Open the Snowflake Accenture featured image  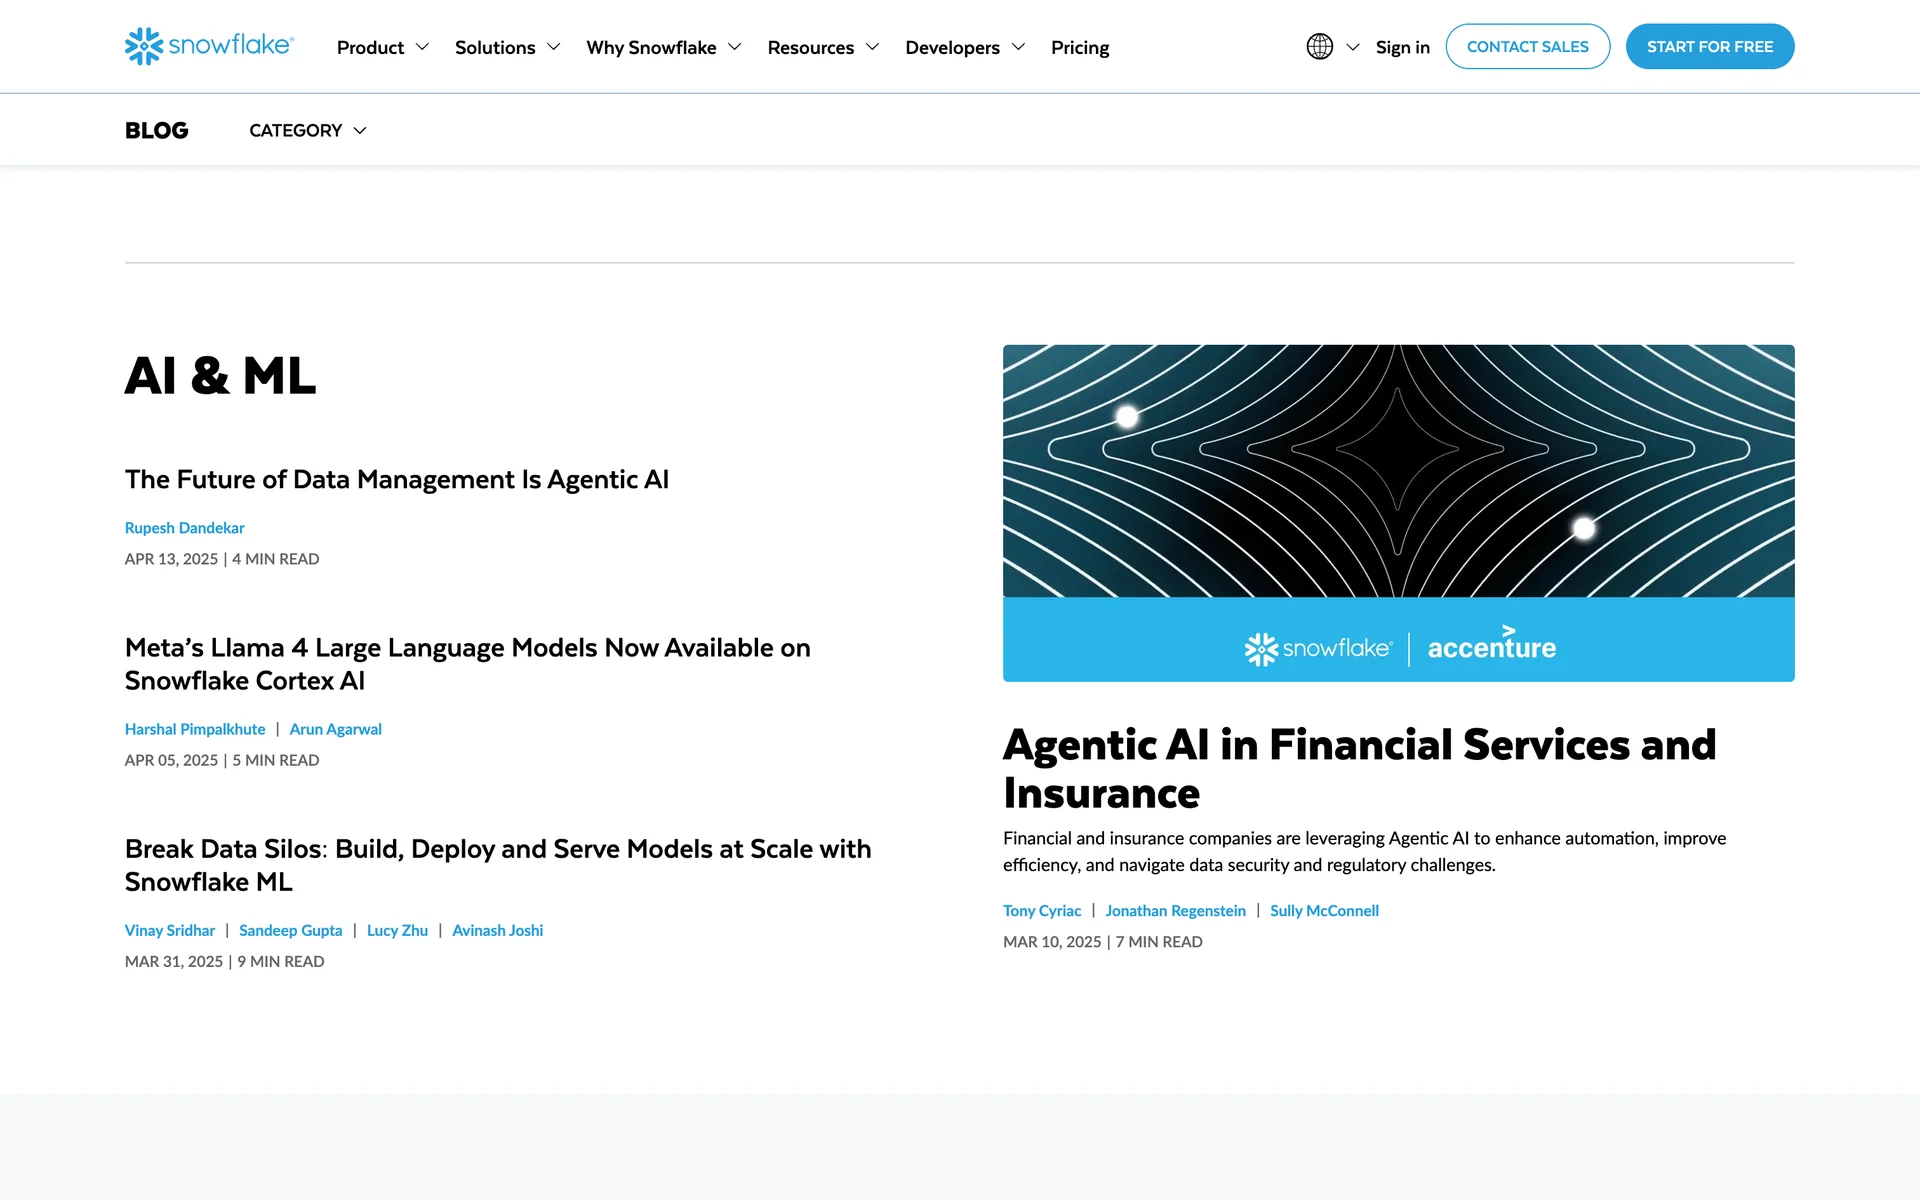[x=1398, y=512]
